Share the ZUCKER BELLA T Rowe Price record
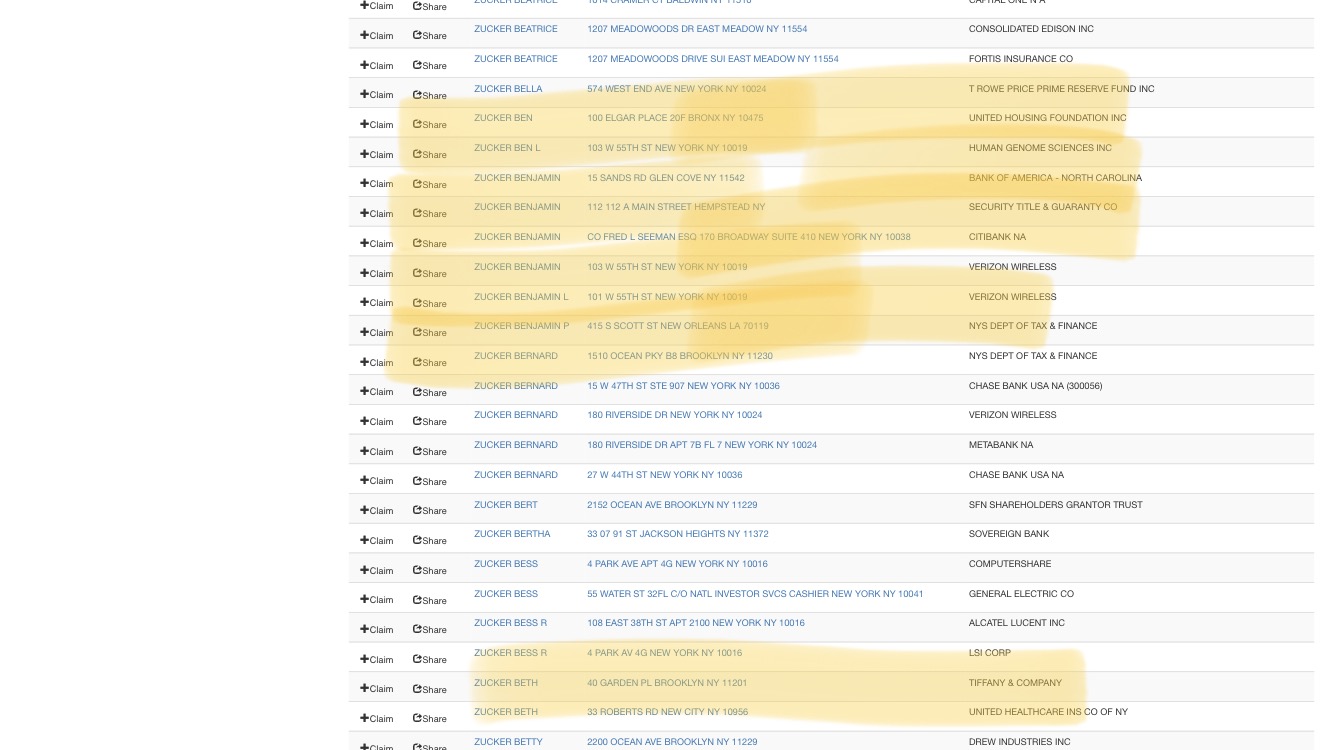Image resolution: width=1334 pixels, height=750 pixels. [x=430, y=95]
